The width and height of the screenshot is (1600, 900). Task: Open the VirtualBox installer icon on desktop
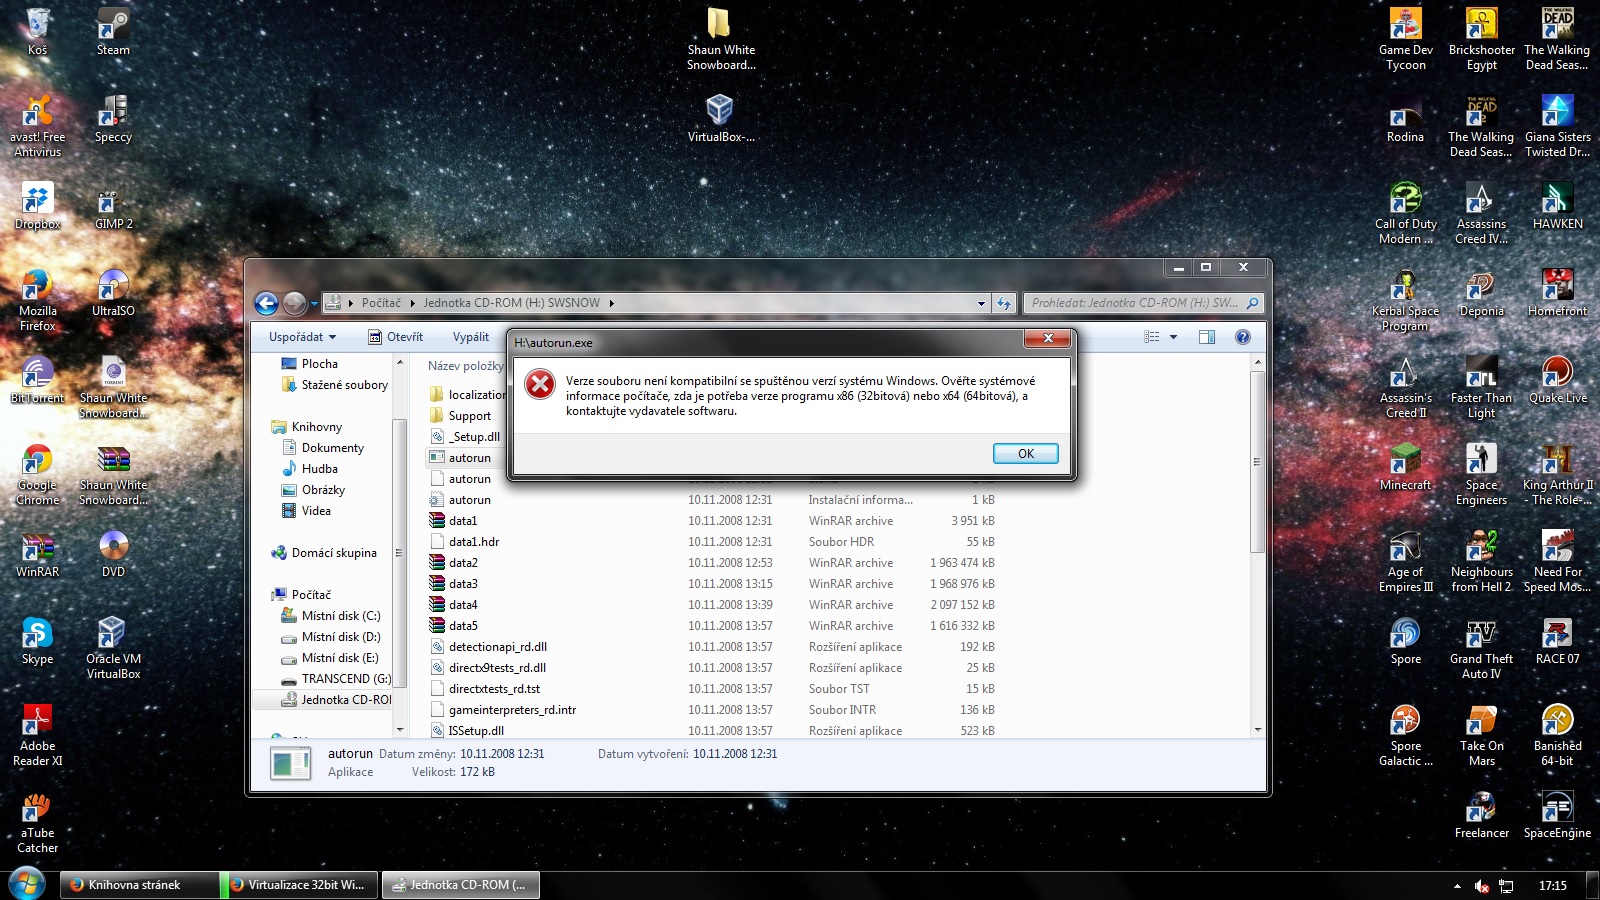click(x=720, y=119)
